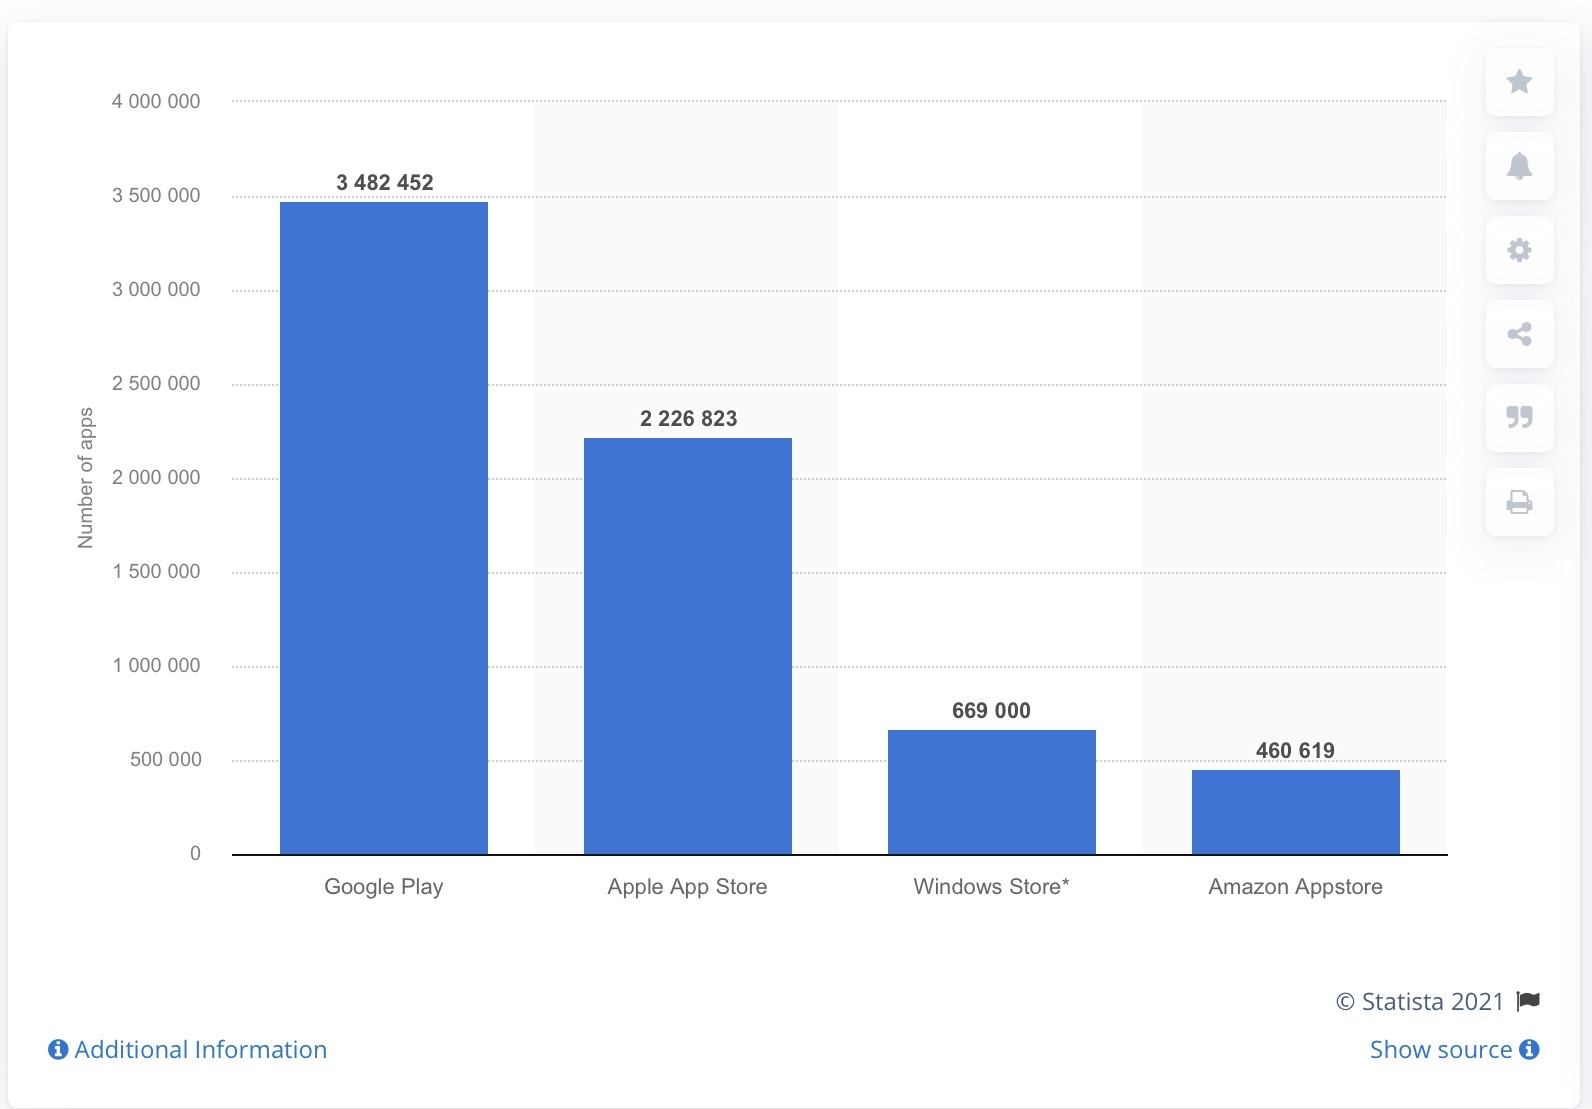Click the print icon

(x=1519, y=502)
